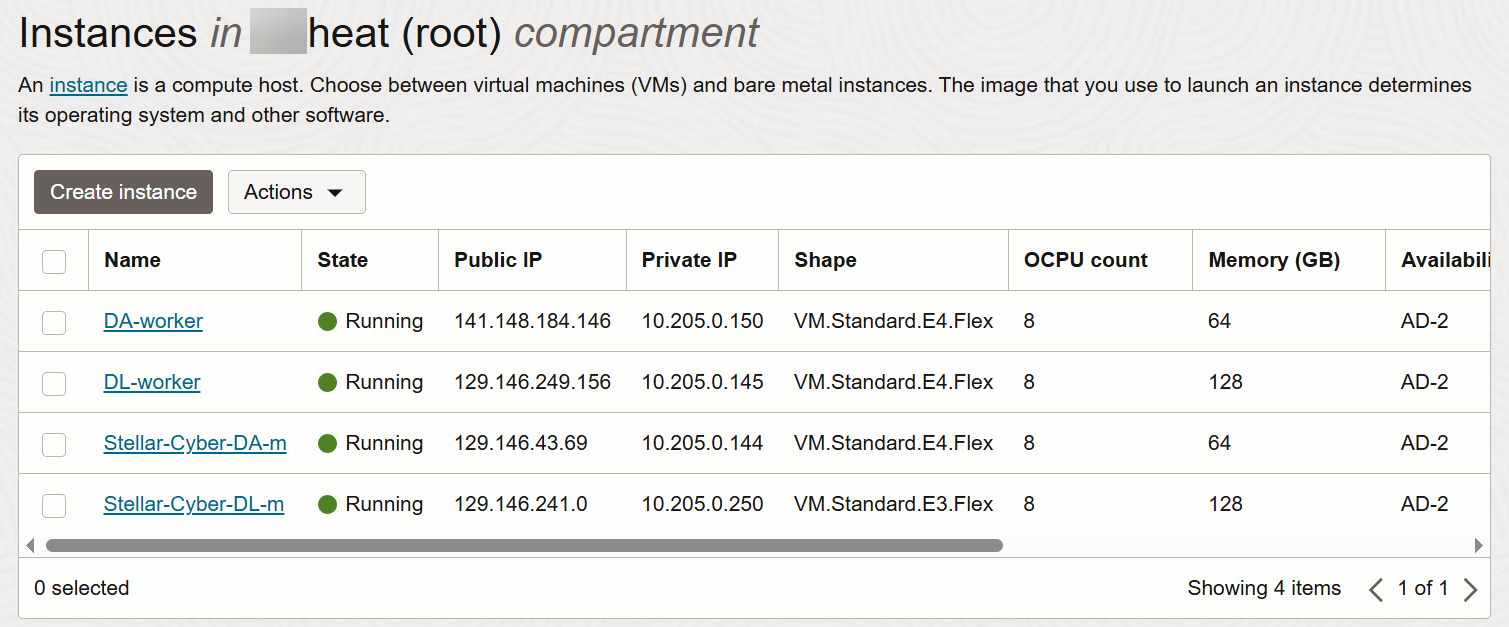Go to the previous page arrow
The height and width of the screenshot is (627, 1509).
pos(1376,589)
